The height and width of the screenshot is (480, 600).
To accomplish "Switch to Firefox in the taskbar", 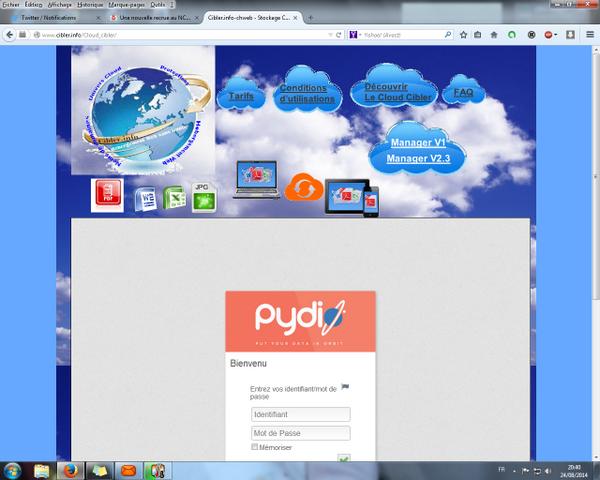I will pyautogui.click(x=70, y=471).
